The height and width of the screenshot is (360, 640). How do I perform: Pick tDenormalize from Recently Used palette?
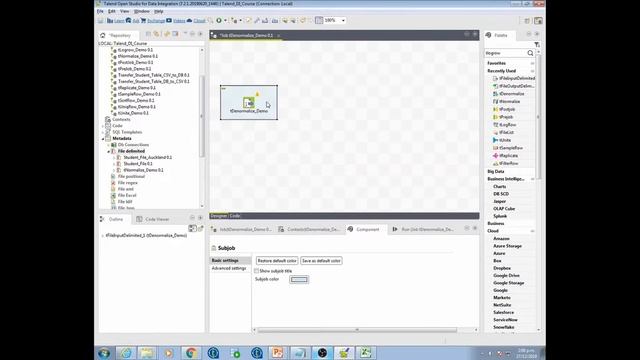tap(509, 94)
